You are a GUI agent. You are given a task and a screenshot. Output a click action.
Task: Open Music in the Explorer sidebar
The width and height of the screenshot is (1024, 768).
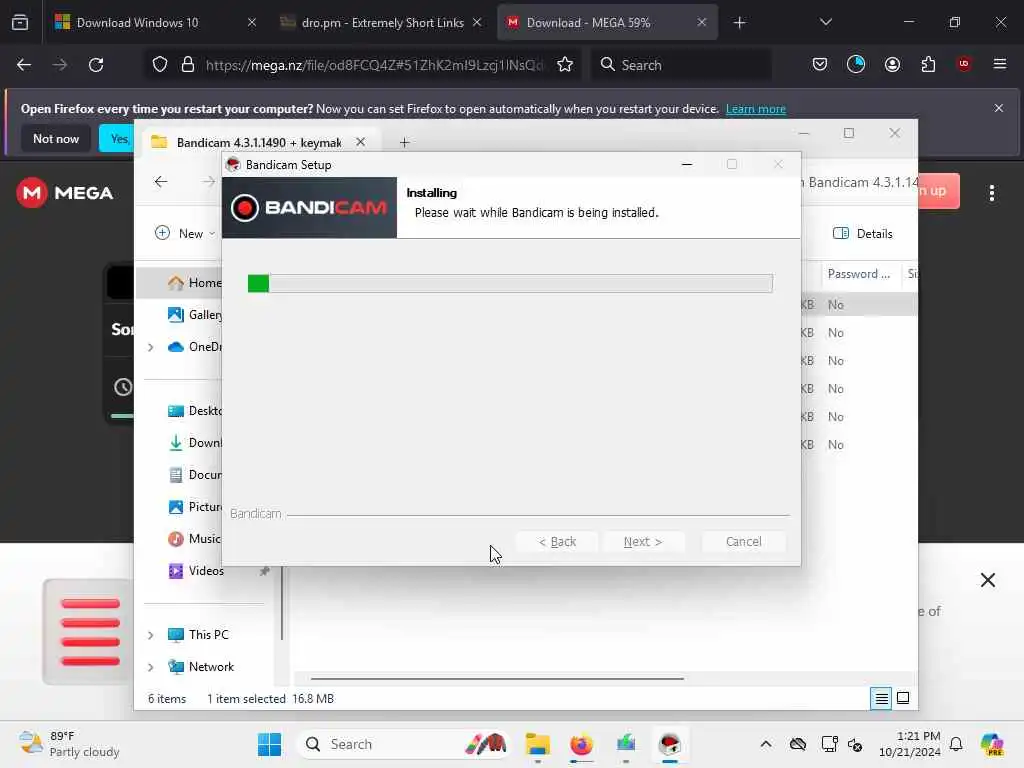195,539
